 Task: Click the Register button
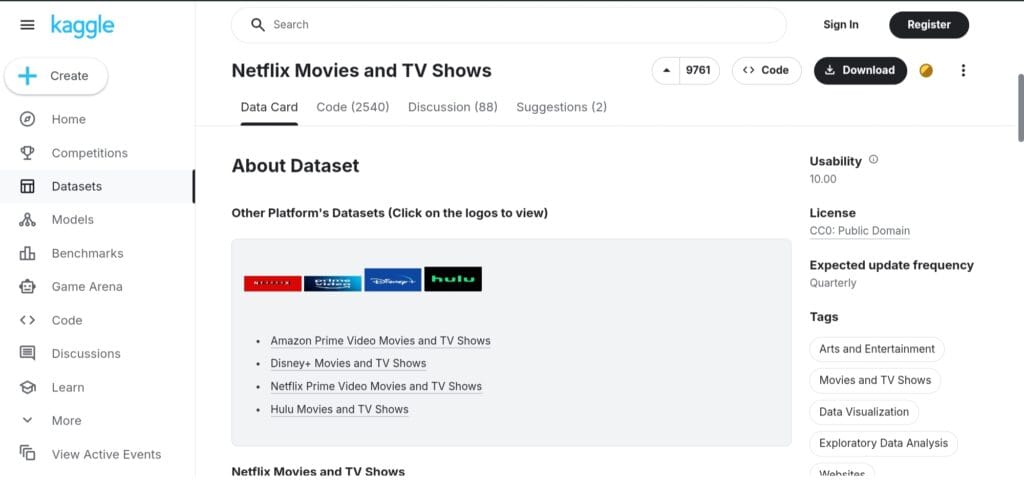point(929,25)
